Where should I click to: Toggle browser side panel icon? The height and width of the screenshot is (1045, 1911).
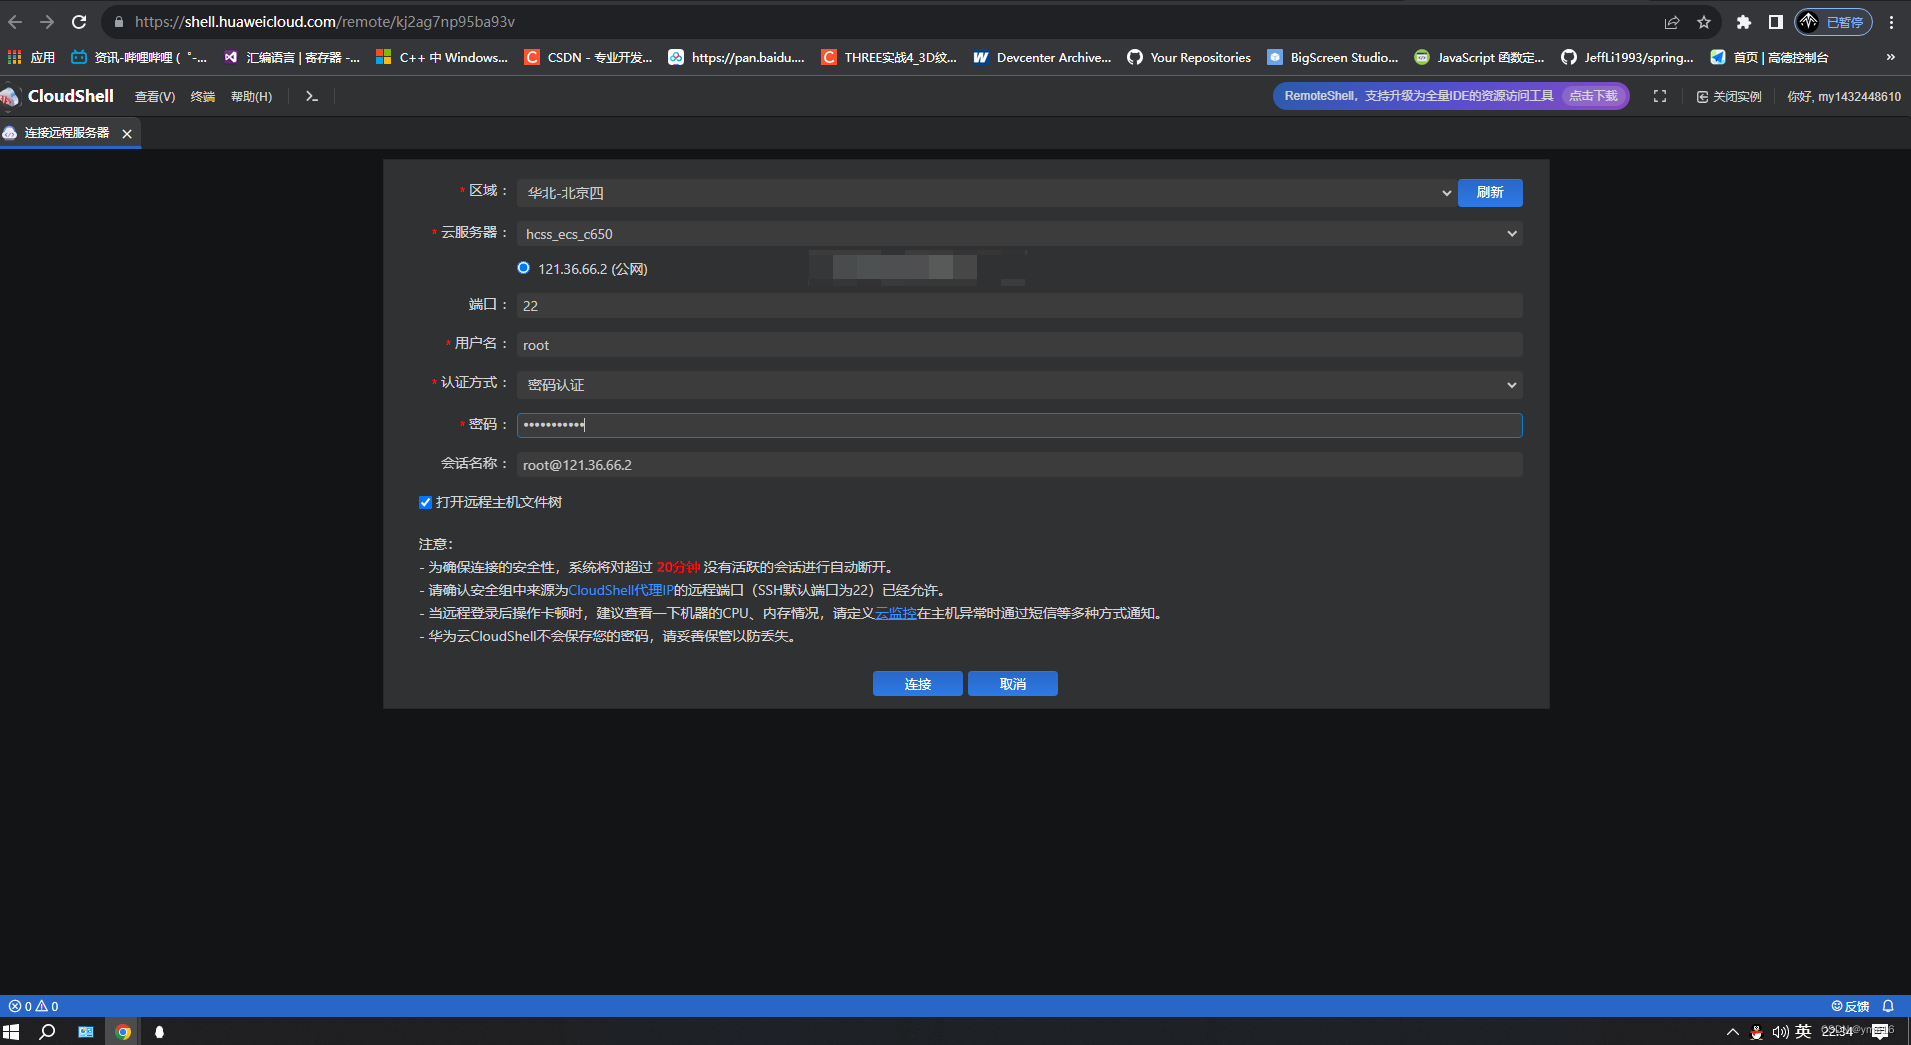(x=1776, y=22)
